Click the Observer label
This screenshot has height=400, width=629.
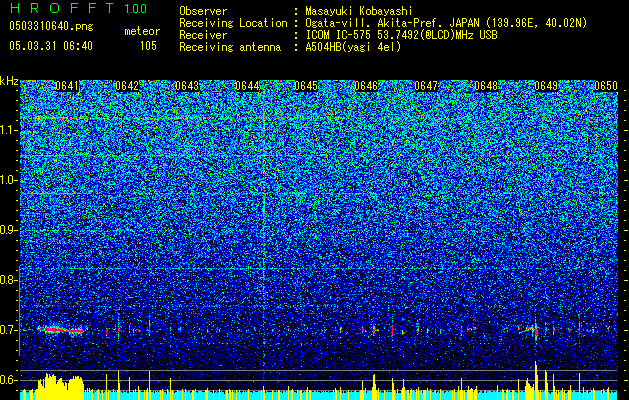pyautogui.click(x=203, y=11)
